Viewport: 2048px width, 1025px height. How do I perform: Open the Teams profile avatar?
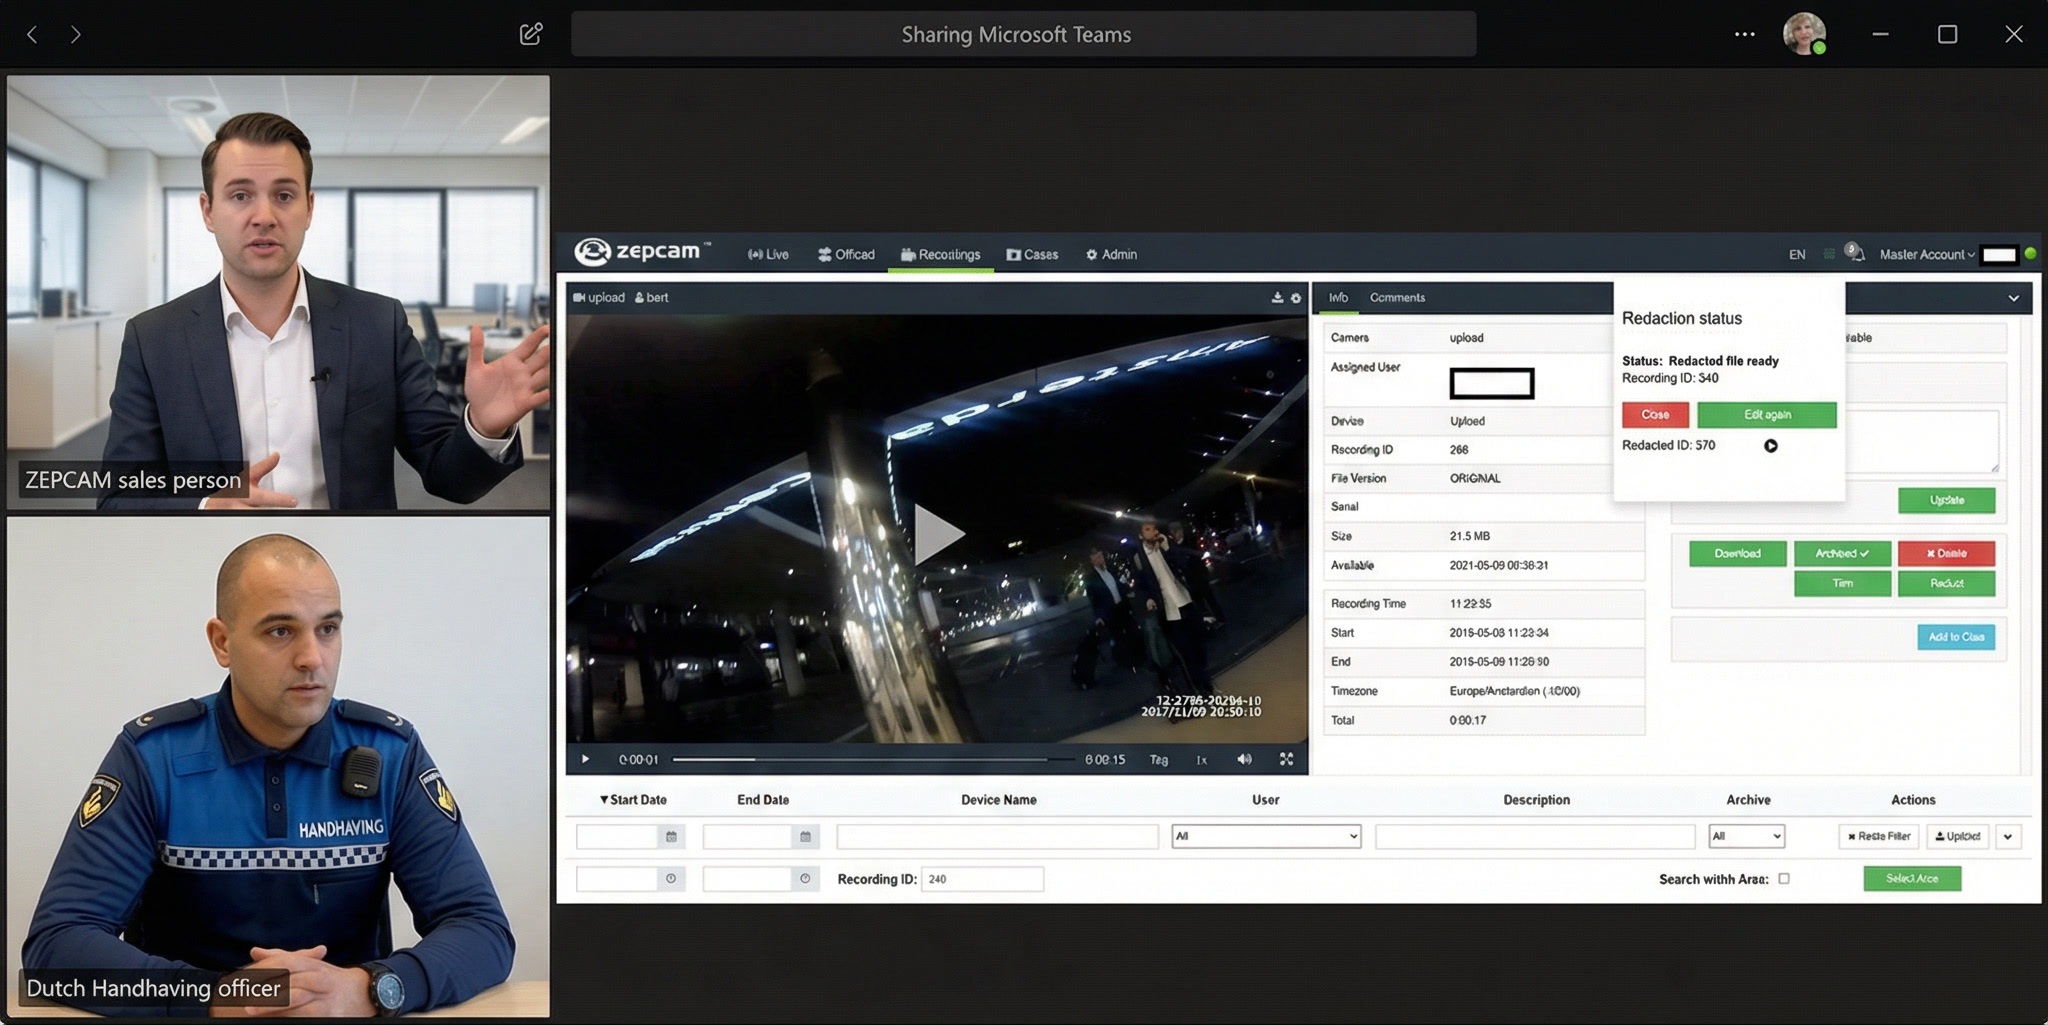pyautogui.click(x=1805, y=34)
